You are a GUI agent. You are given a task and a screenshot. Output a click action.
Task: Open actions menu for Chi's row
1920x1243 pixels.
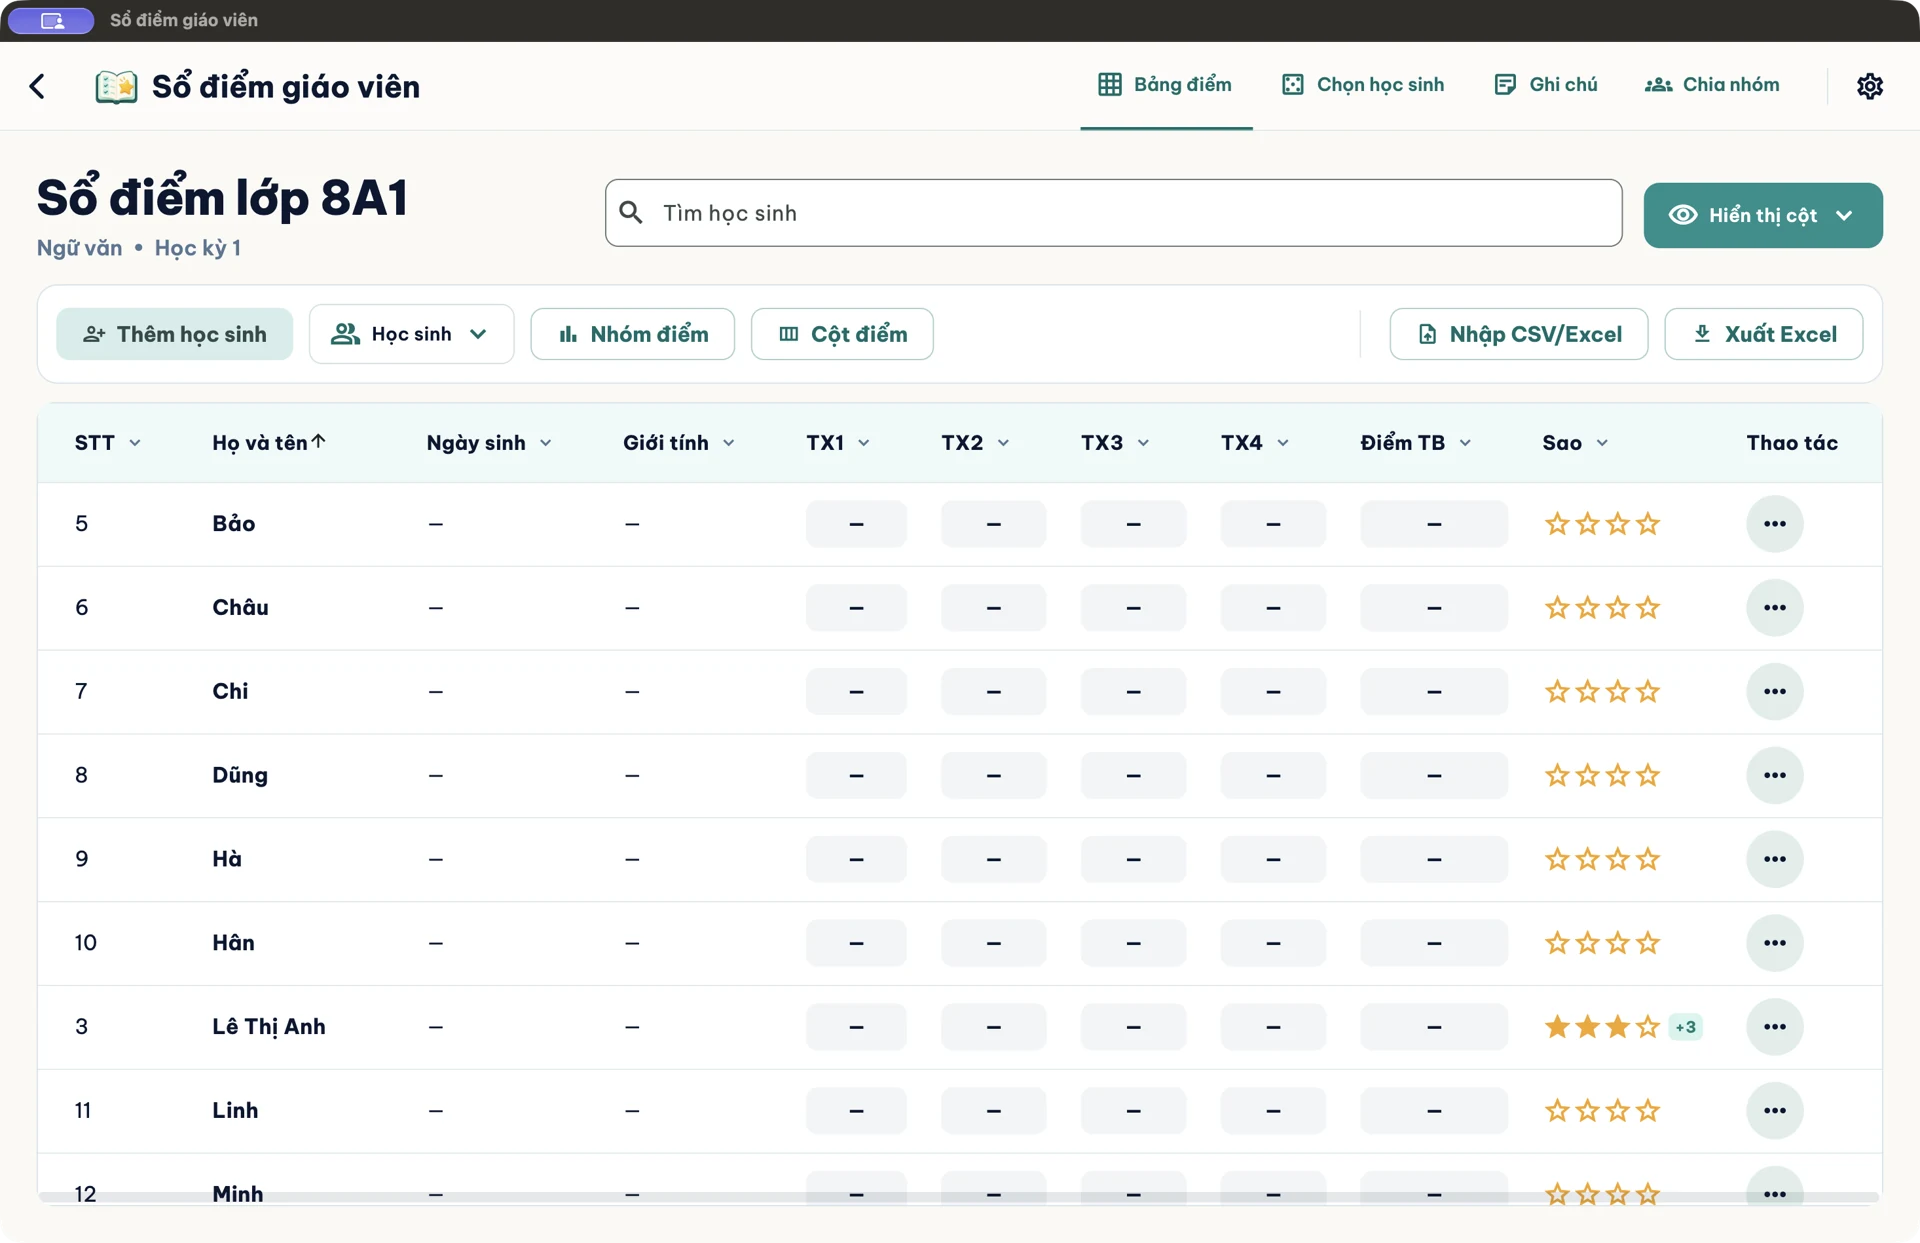pos(1775,692)
